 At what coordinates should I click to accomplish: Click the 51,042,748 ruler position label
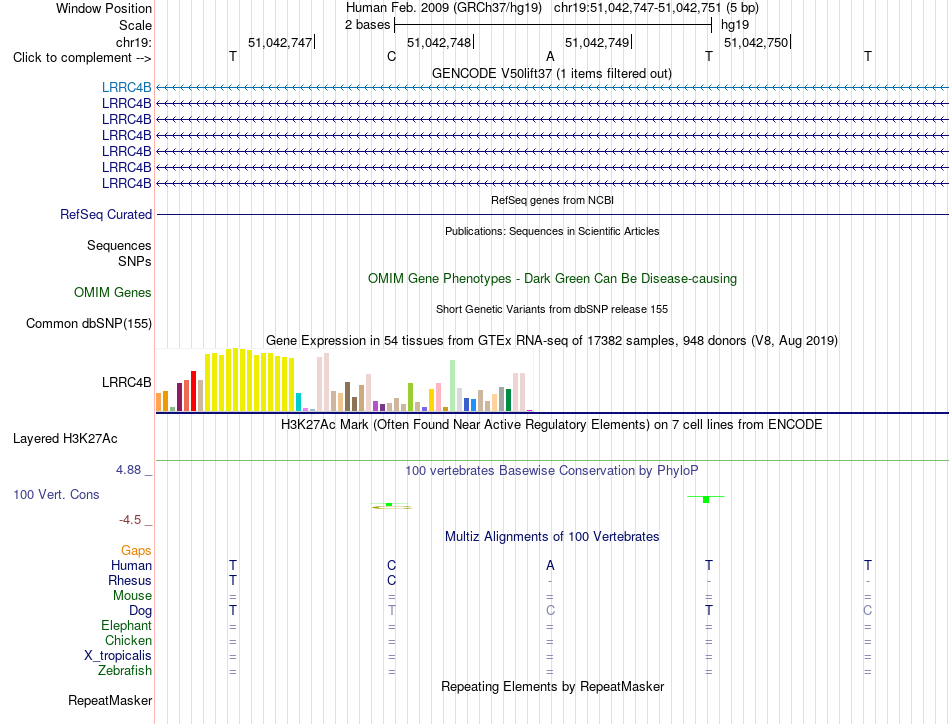[439, 42]
